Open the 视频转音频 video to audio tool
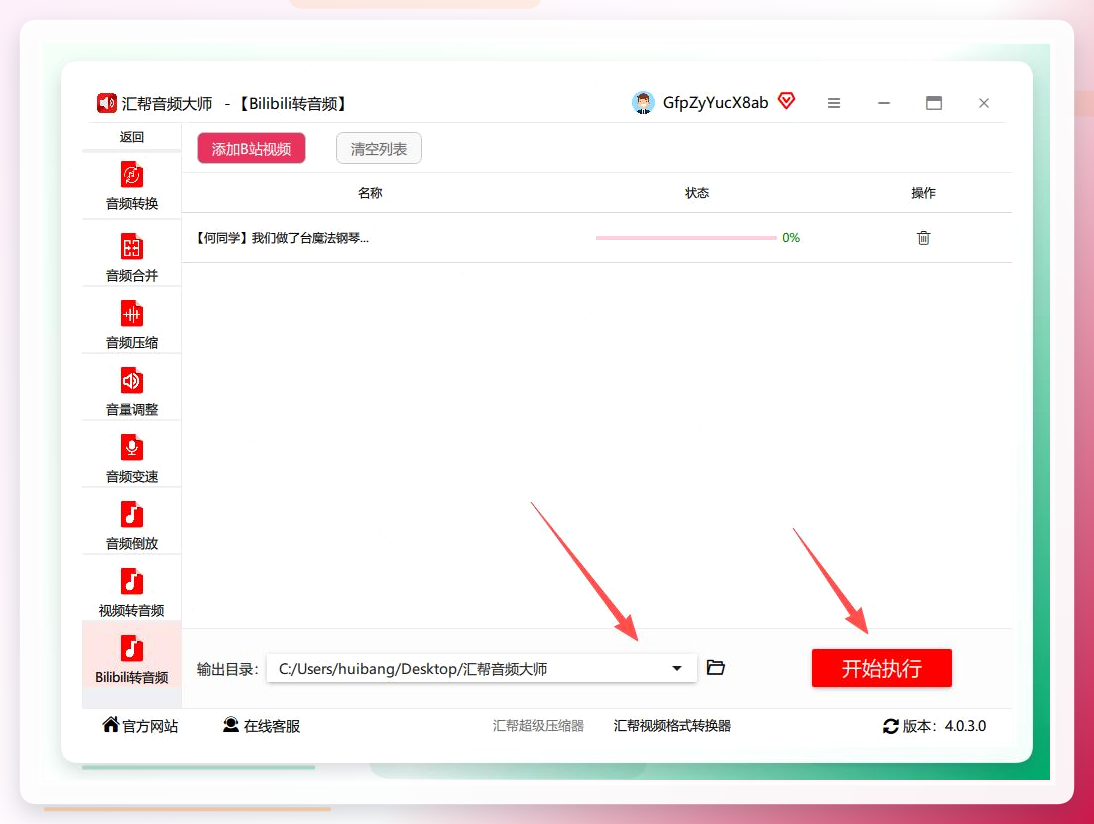Viewport: 1094px width, 824px height. pos(131,592)
